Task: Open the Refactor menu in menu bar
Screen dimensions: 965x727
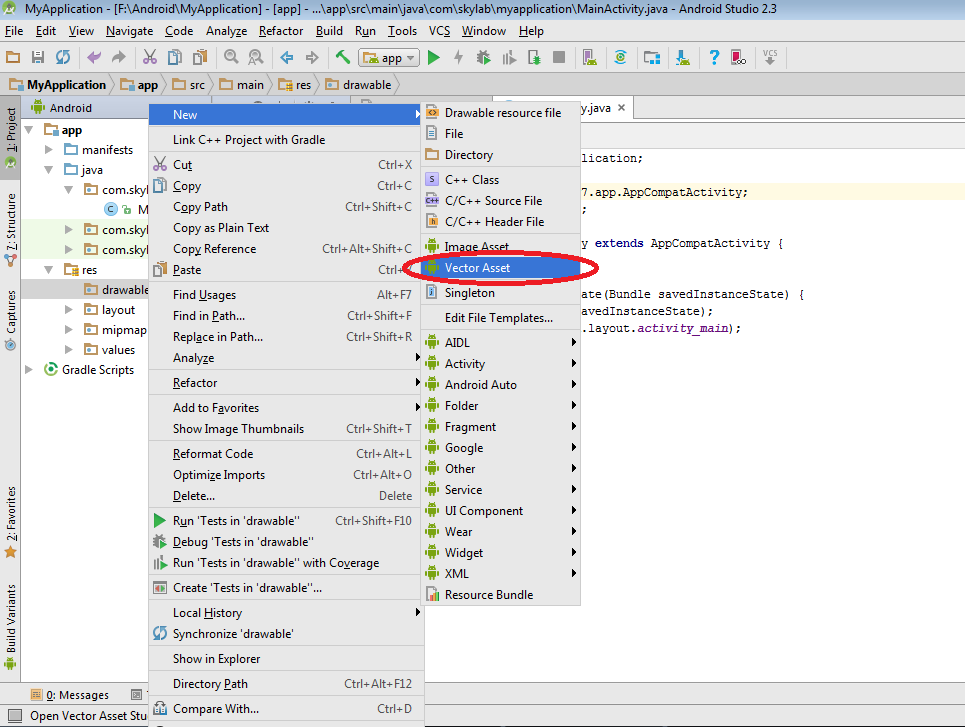Action: [x=280, y=31]
